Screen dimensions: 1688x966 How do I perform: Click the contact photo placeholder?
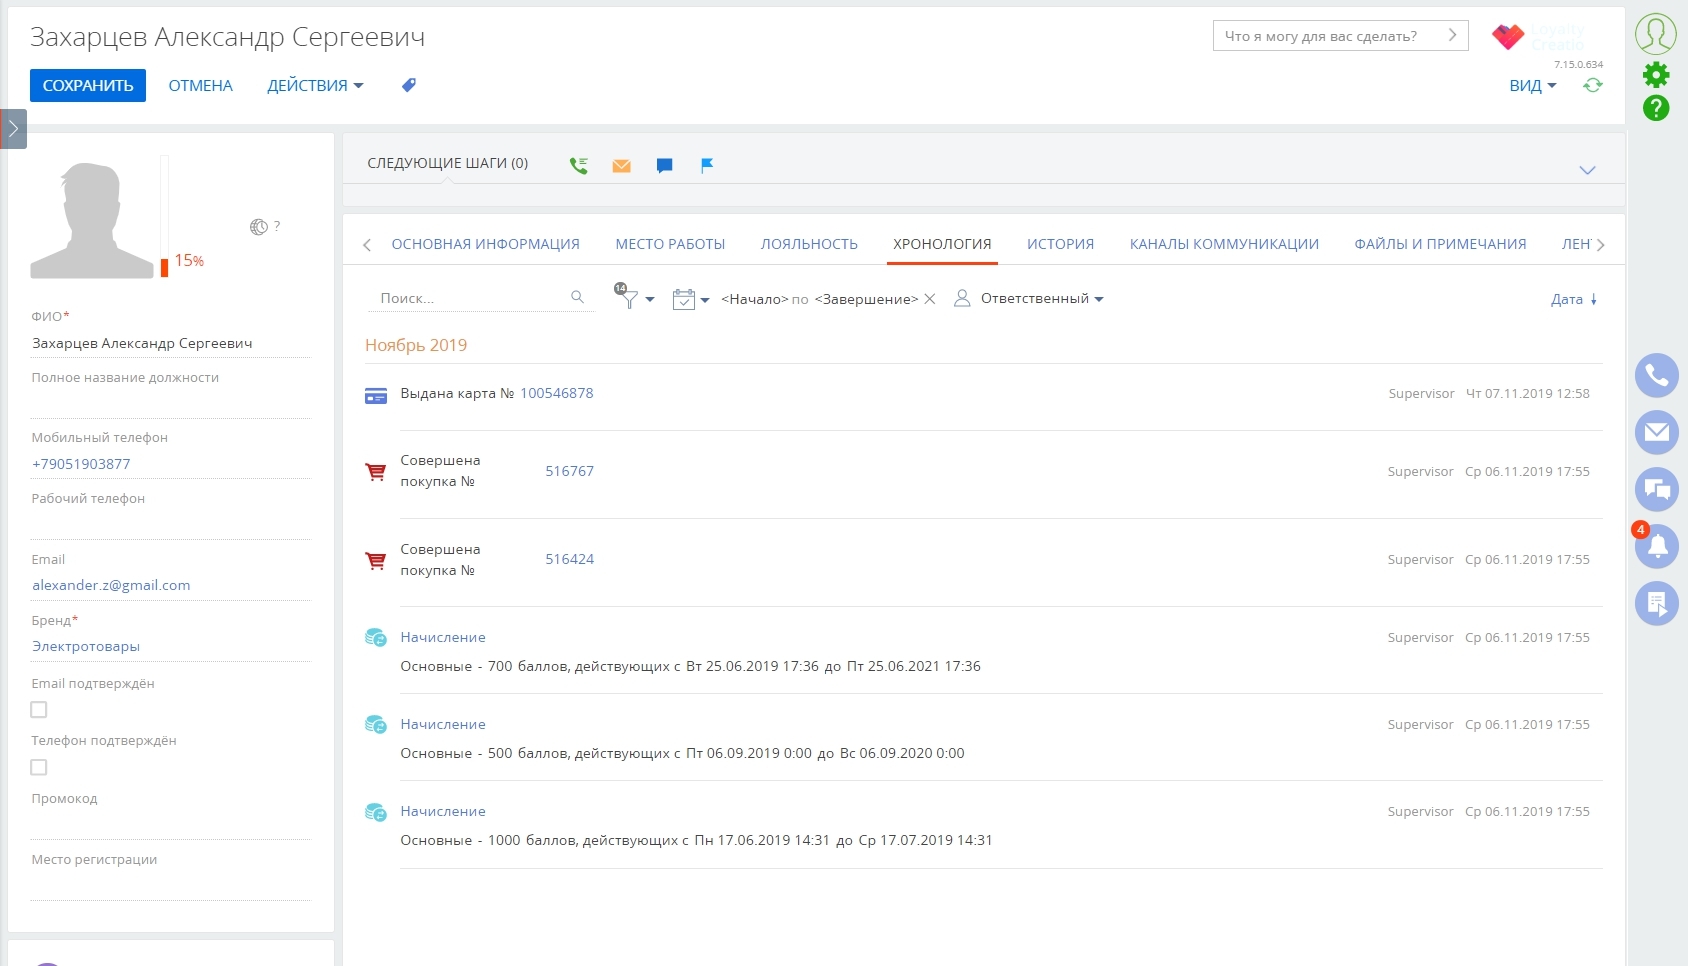click(x=92, y=220)
